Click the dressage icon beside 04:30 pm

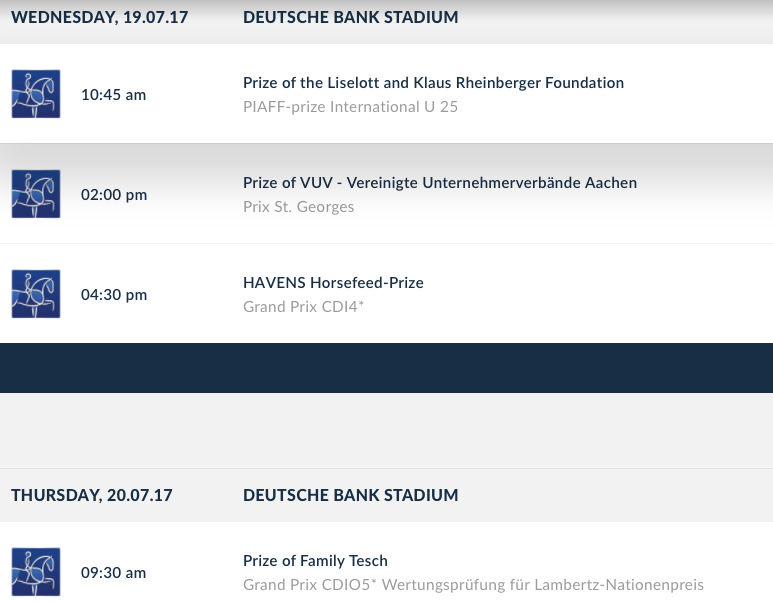point(36,294)
